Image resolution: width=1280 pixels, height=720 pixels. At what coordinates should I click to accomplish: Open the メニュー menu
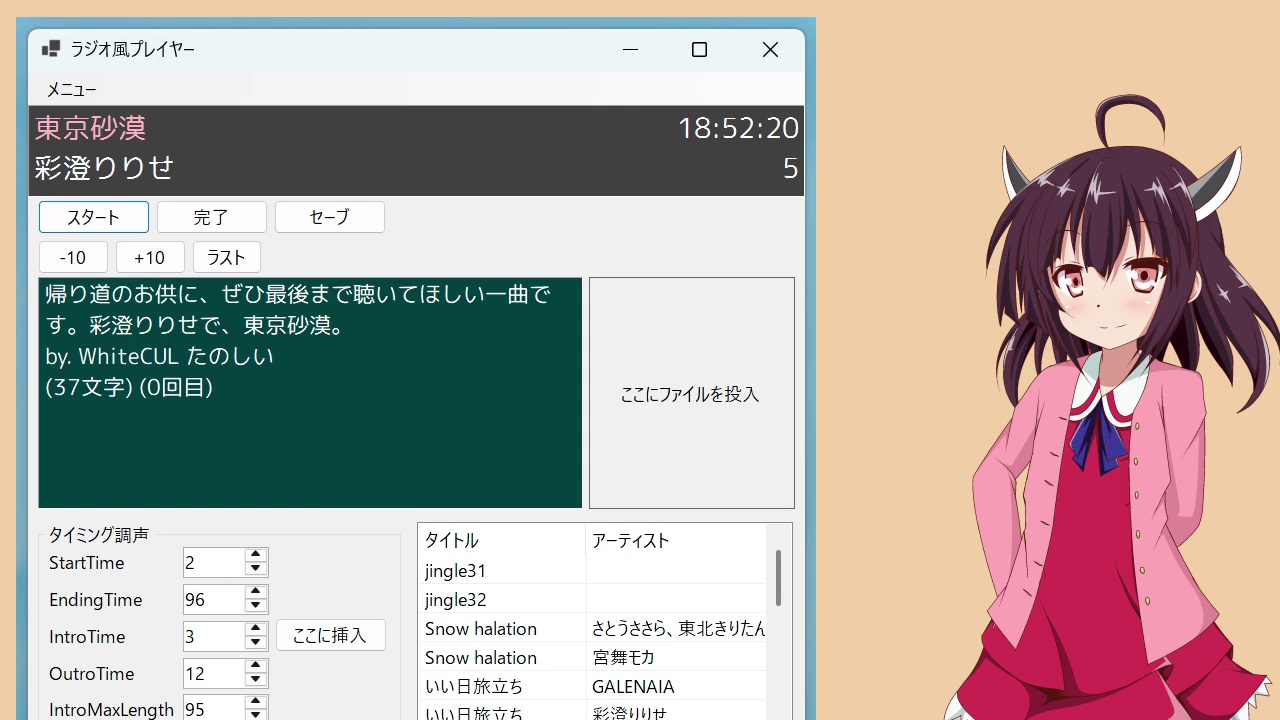click(72, 90)
